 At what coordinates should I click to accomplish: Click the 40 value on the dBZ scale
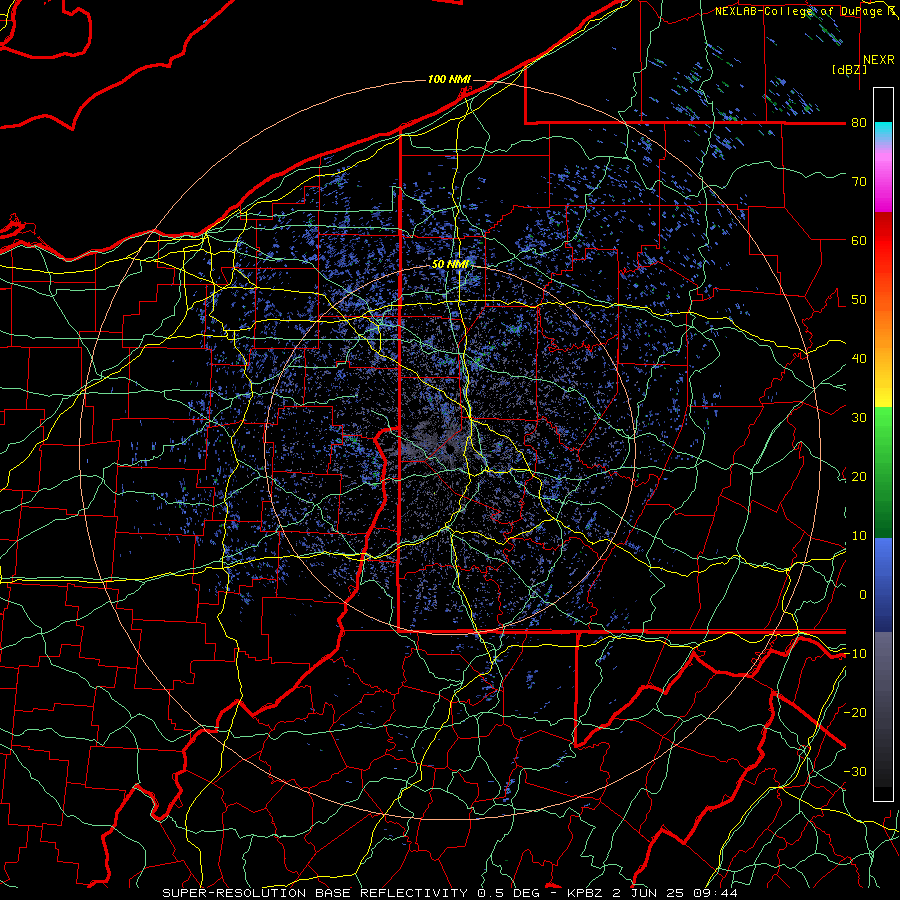click(859, 359)
